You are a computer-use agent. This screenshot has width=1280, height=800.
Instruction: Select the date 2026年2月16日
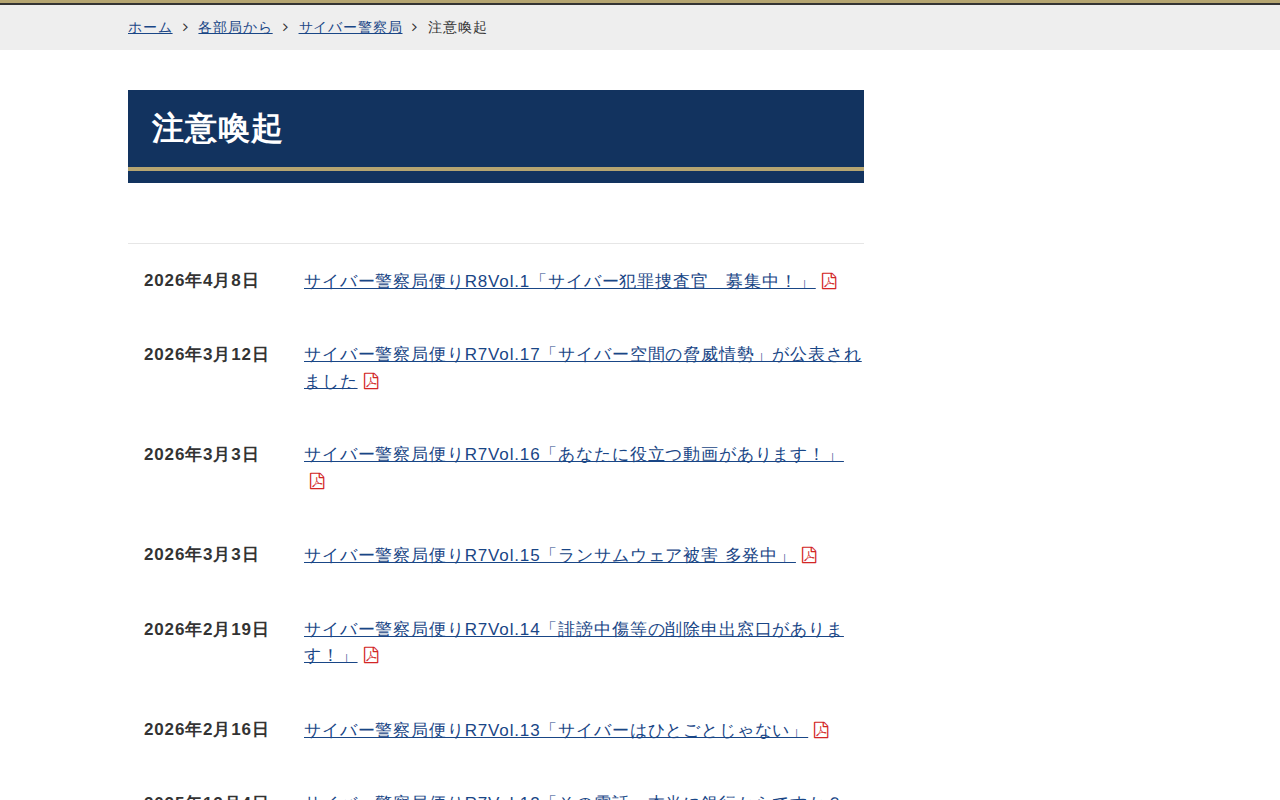pyautogui.click(x=206, y=730)
